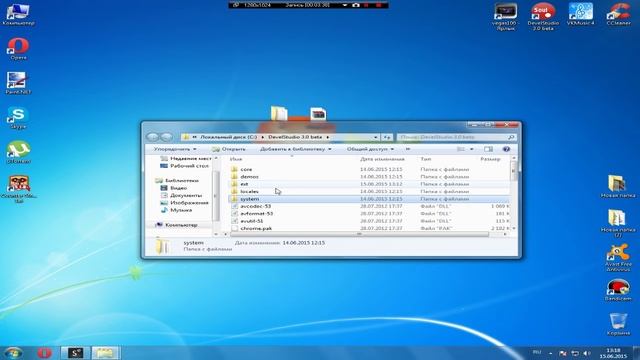640x360 pixels.
Task: Click the change view icon in Explorer toolbar
Action: point(461,149)
